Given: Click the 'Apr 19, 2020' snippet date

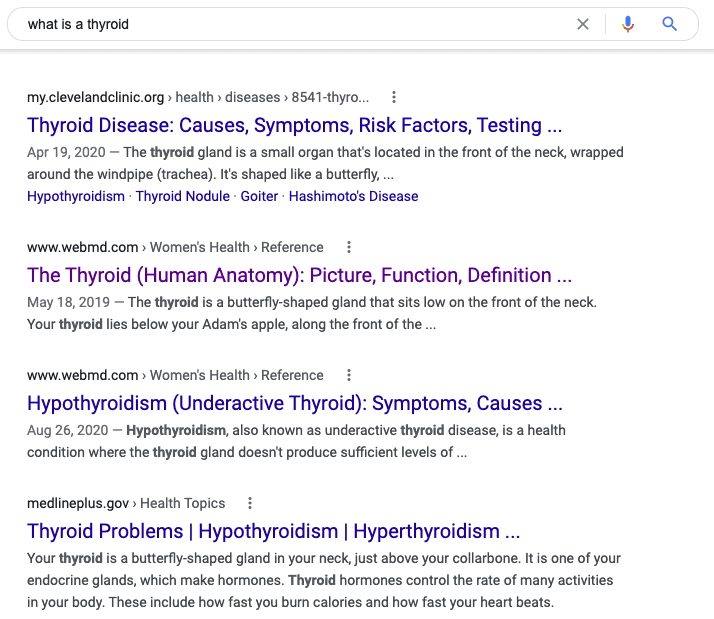Looking at the screenshot, I should coord(66,152).
